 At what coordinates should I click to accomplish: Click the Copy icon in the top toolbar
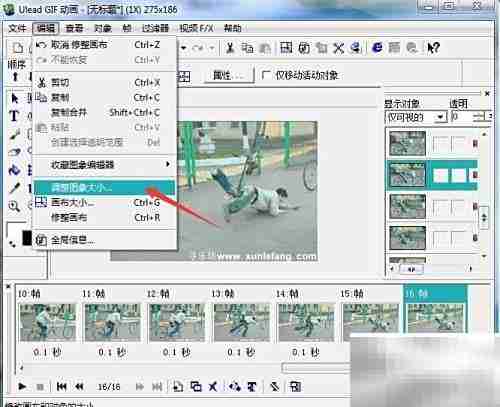coord(247,48)
